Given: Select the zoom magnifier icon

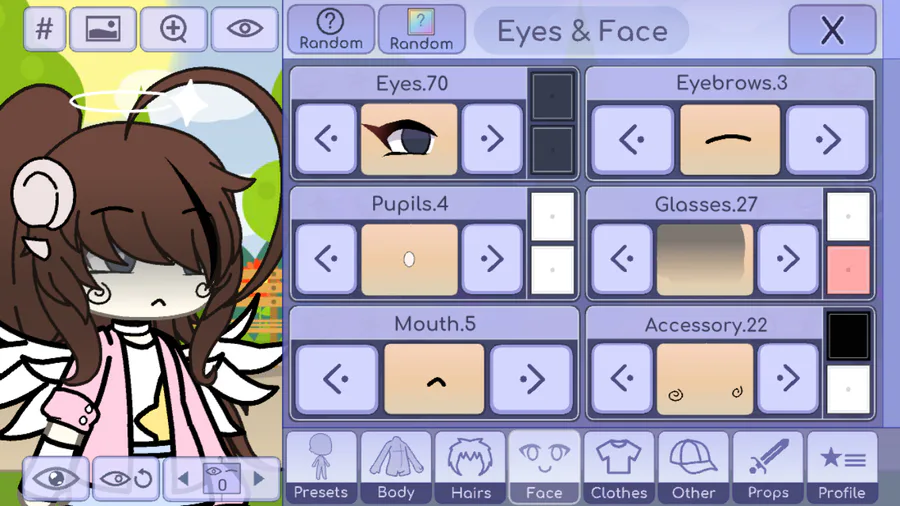Looking at the screenshot, I should click(x=173, y=29).
